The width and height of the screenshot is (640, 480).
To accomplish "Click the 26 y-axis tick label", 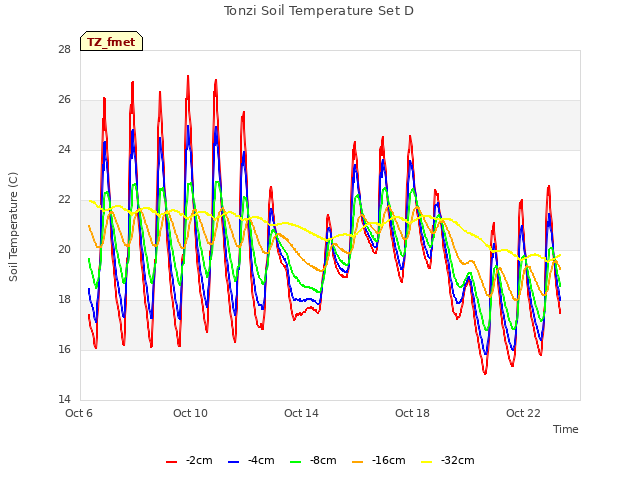I will pos(64,100).
